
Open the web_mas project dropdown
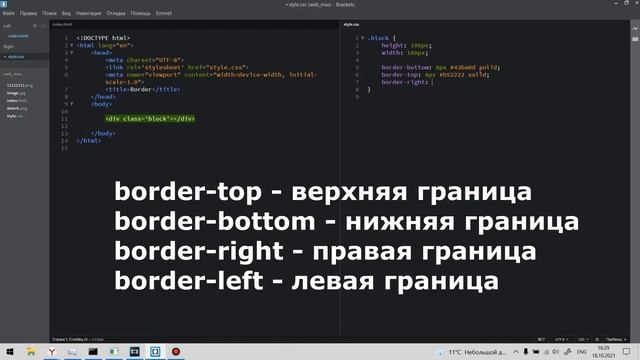(13, 74)
